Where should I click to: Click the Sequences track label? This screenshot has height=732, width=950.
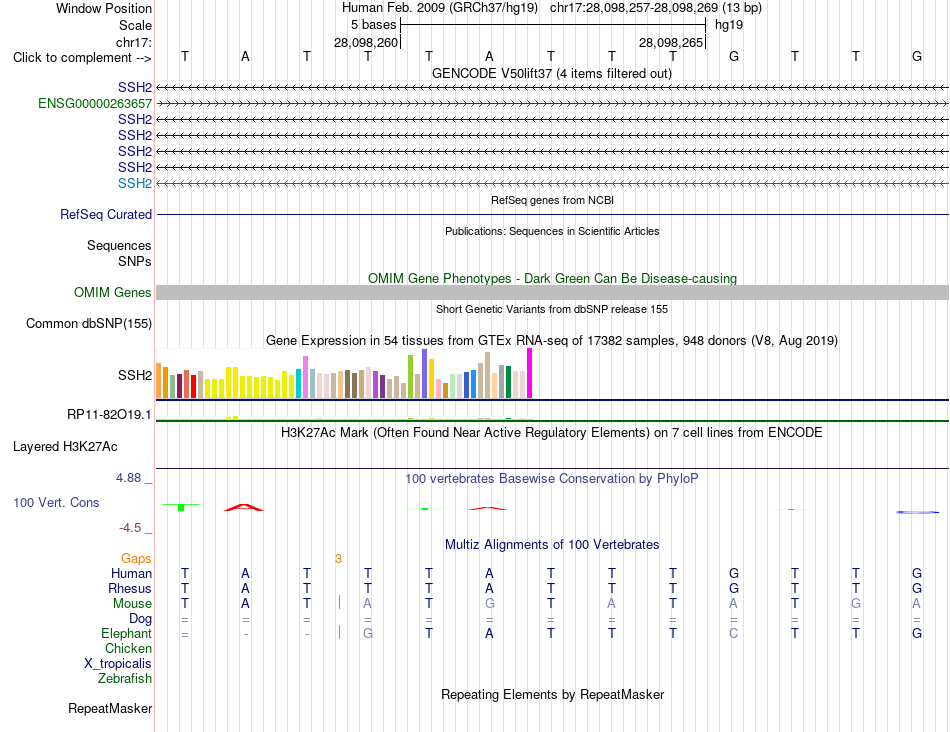119,245
